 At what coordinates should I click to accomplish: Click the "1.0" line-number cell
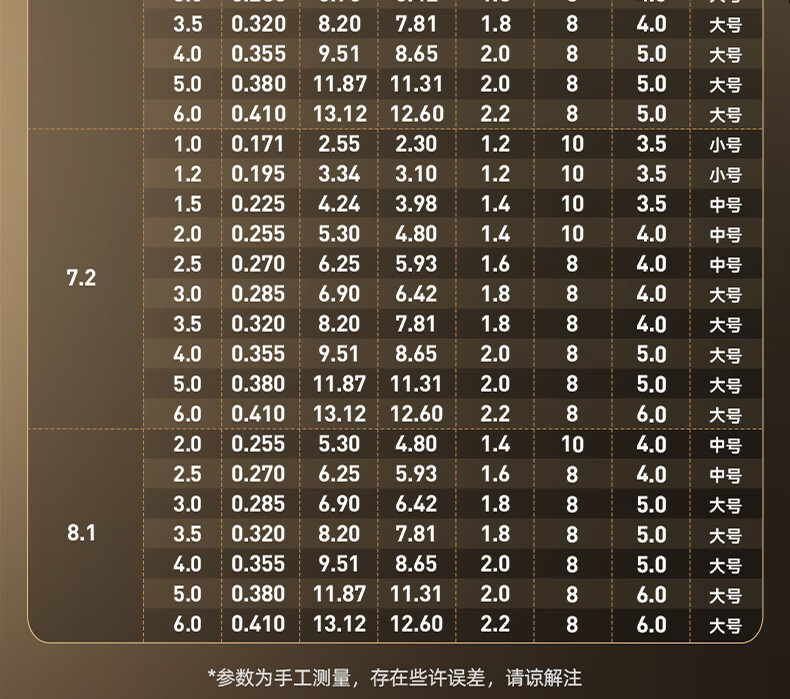[187, 144]
